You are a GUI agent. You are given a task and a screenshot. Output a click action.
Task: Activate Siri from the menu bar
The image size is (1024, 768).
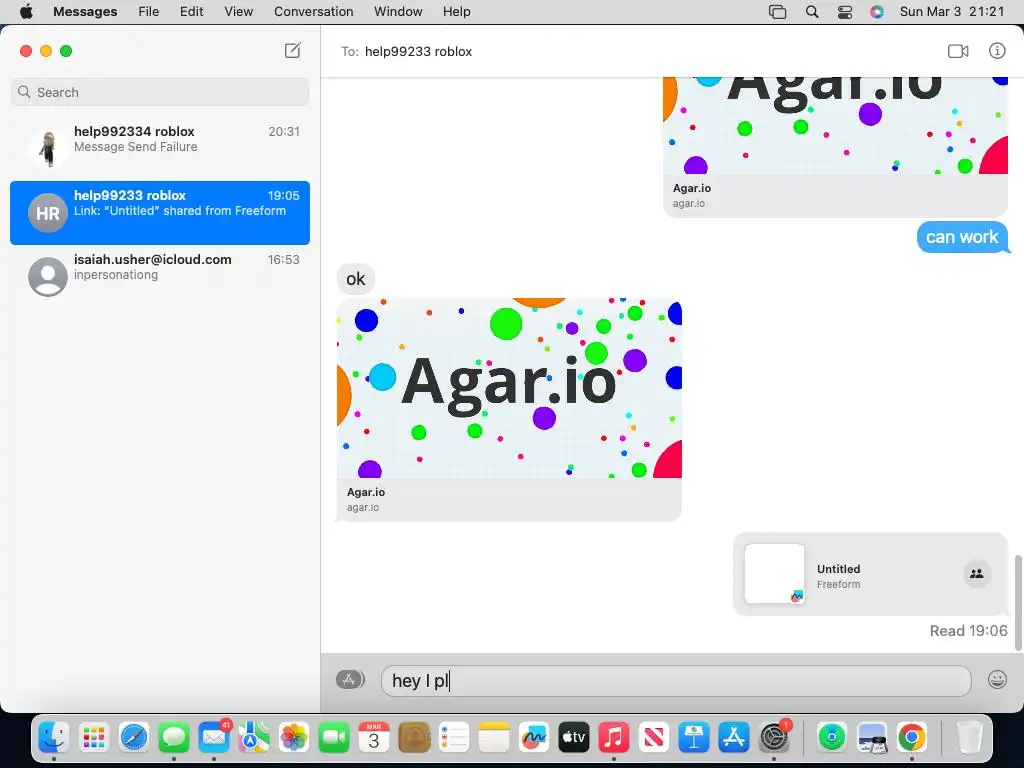click(877, 12)
